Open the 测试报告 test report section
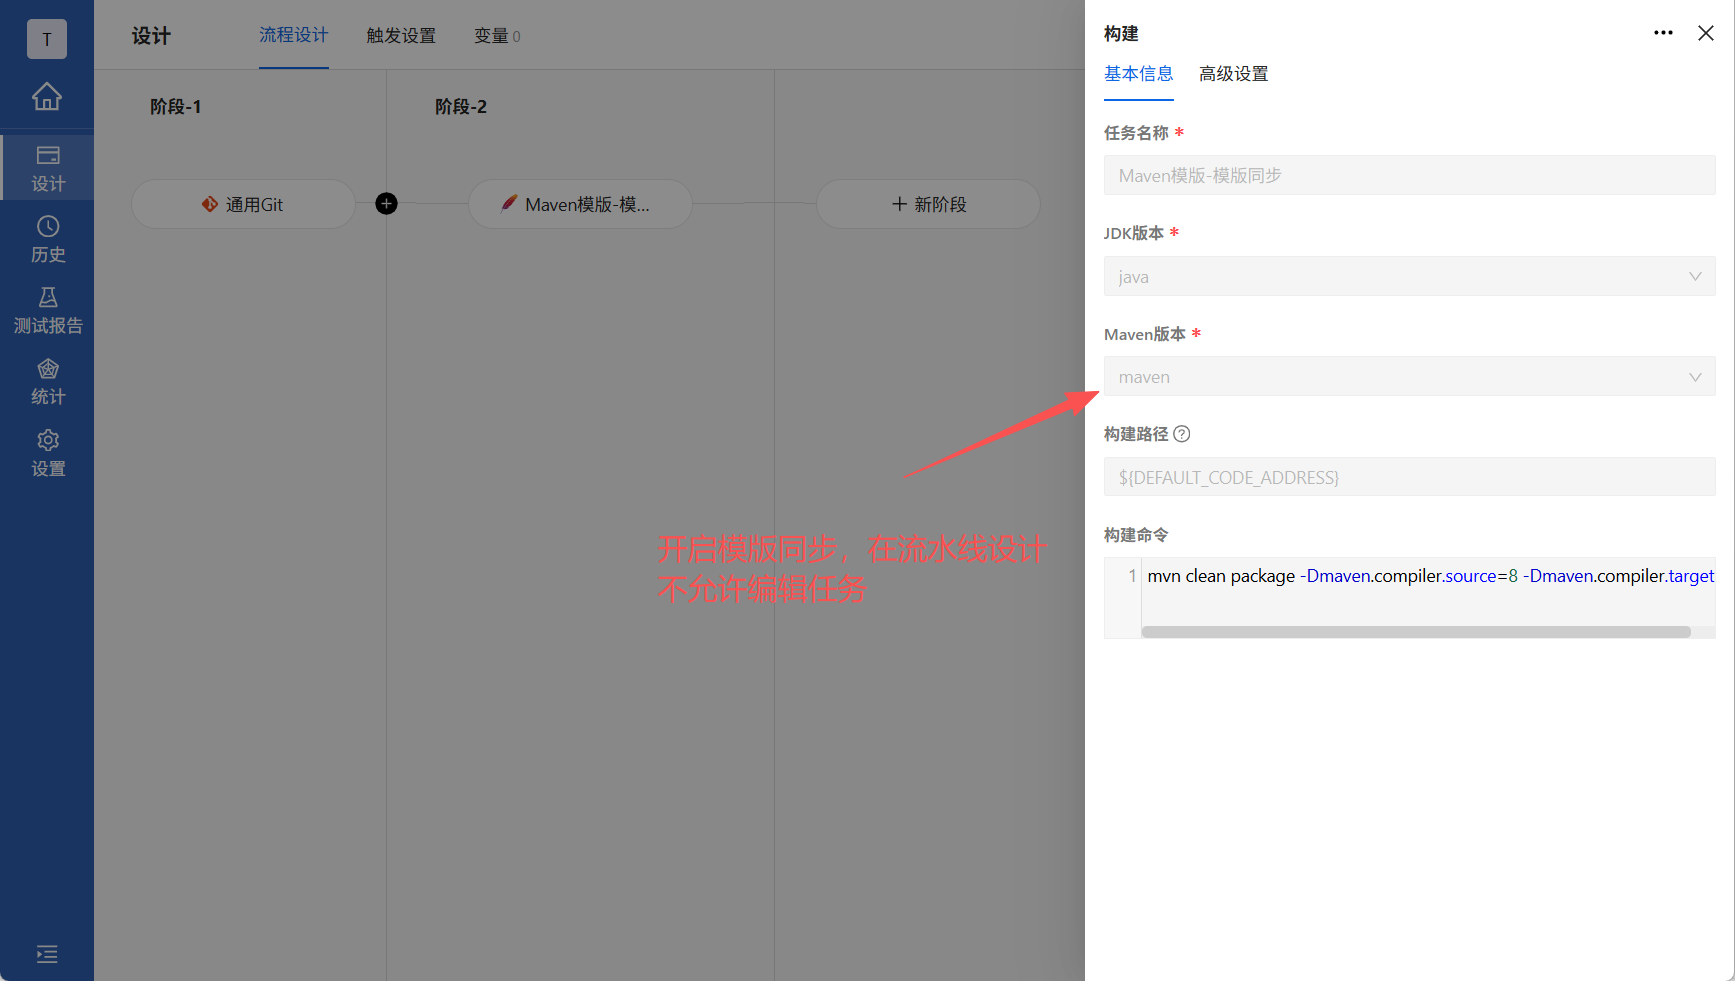 click(47, 311)
